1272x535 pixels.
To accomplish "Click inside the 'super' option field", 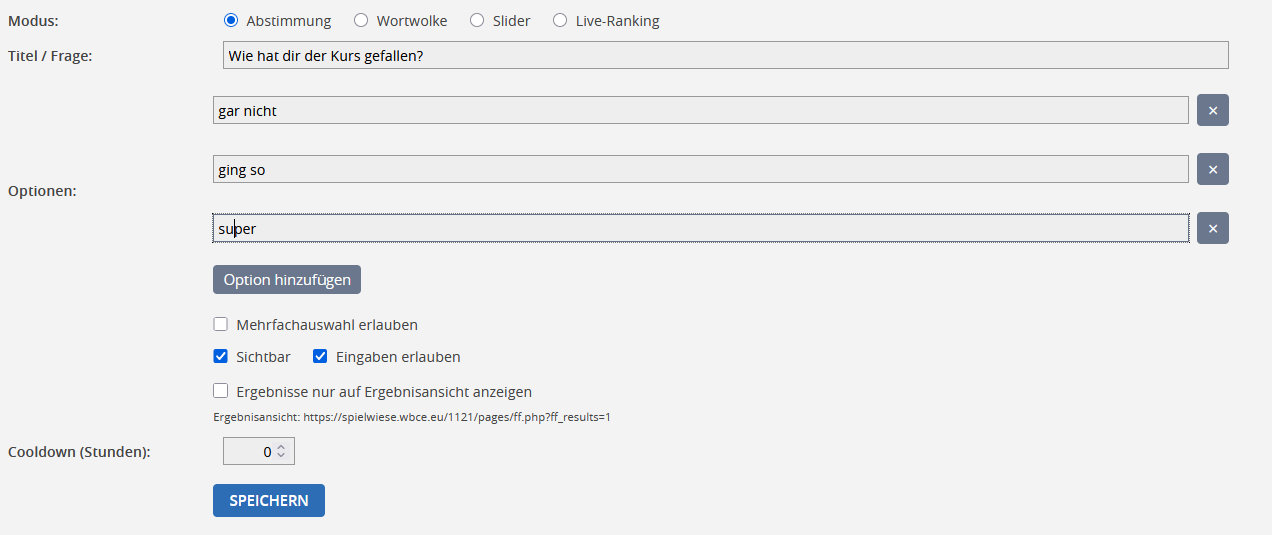I will [700, 229].
